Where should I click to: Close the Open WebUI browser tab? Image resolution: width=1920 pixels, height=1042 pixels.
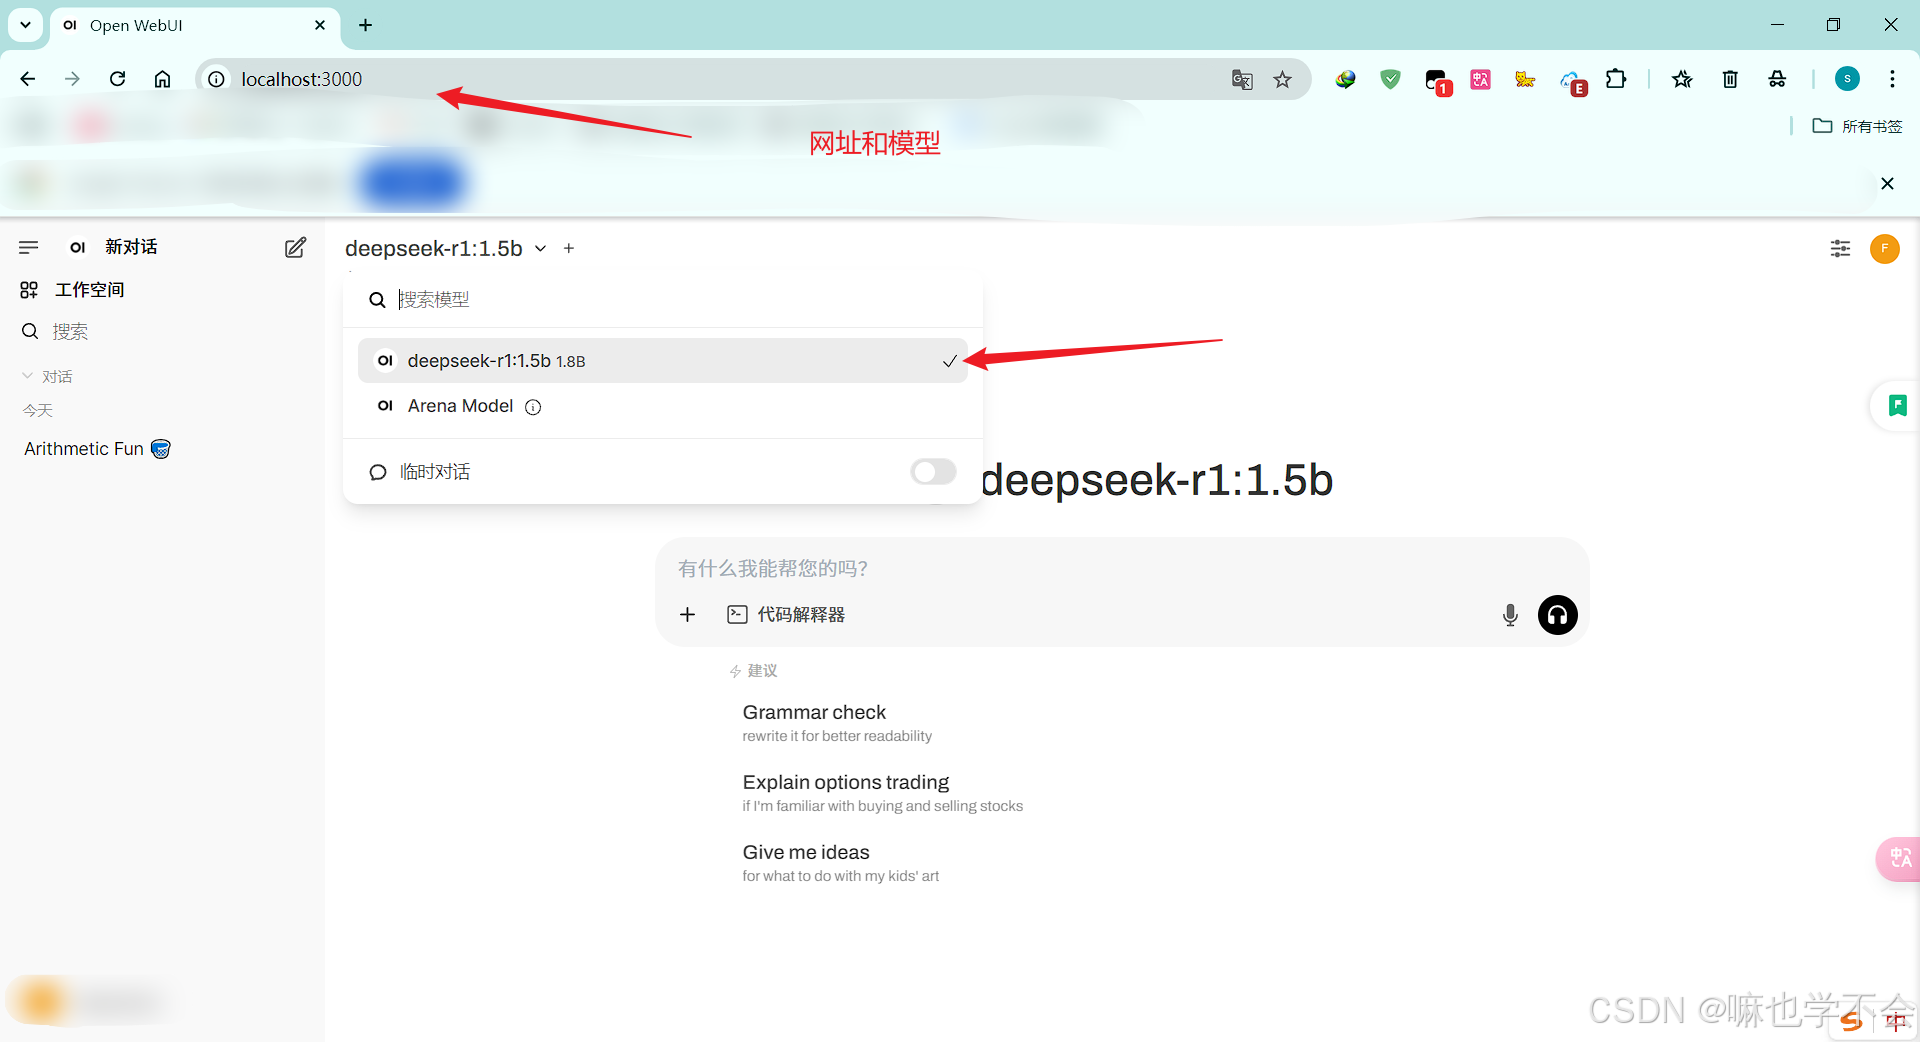click(320, 25)
